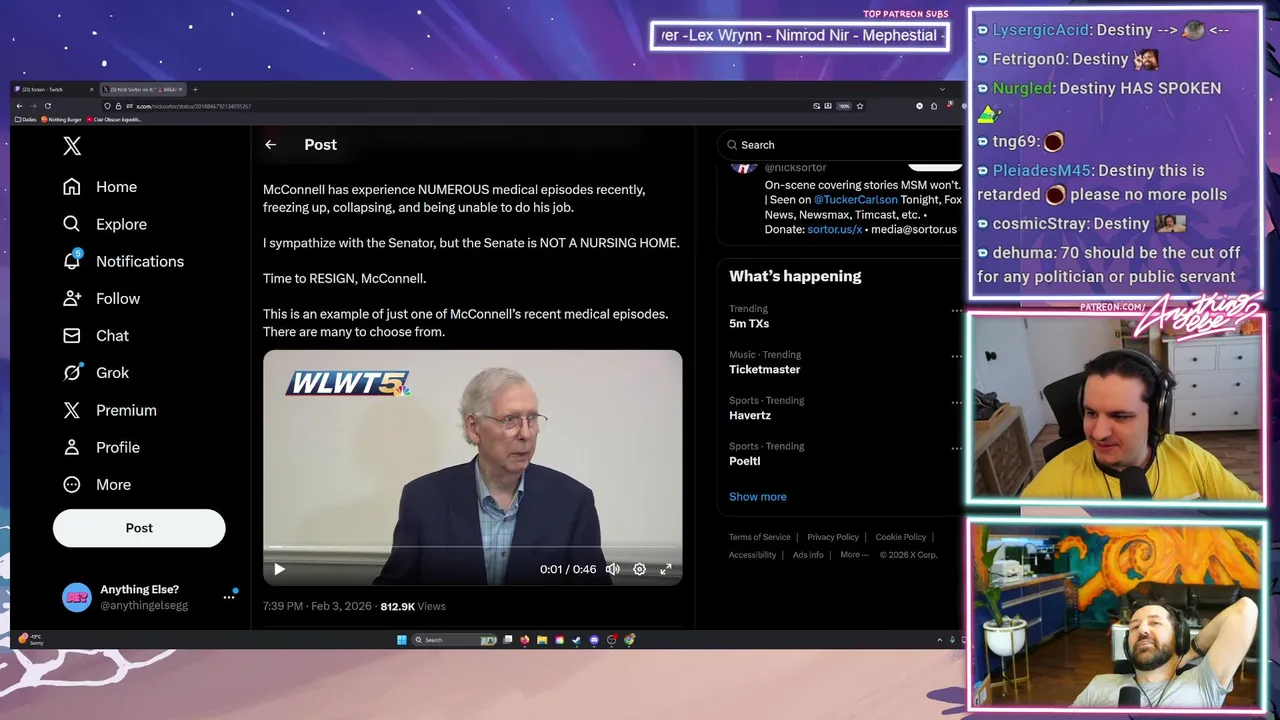The height and width of the screenshot is (720, 1280).
Task: Open Nothing Burger bookmark
Action: 61,119
